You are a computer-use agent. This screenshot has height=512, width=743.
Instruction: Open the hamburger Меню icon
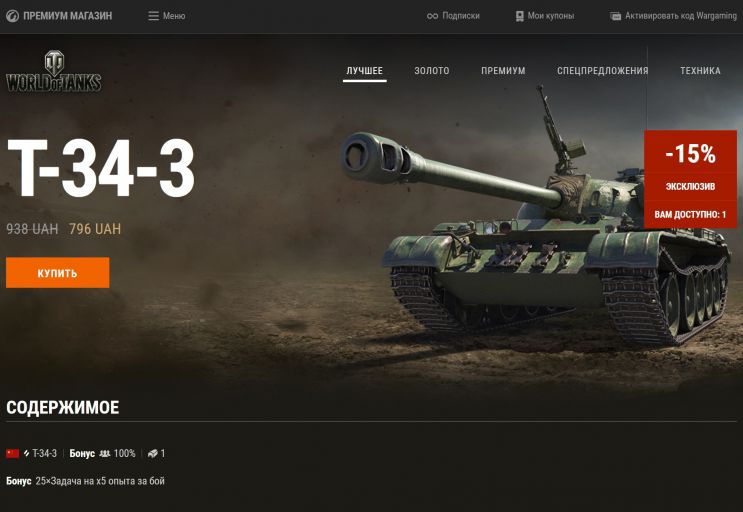pyautogui.click(x=154, y=16)
